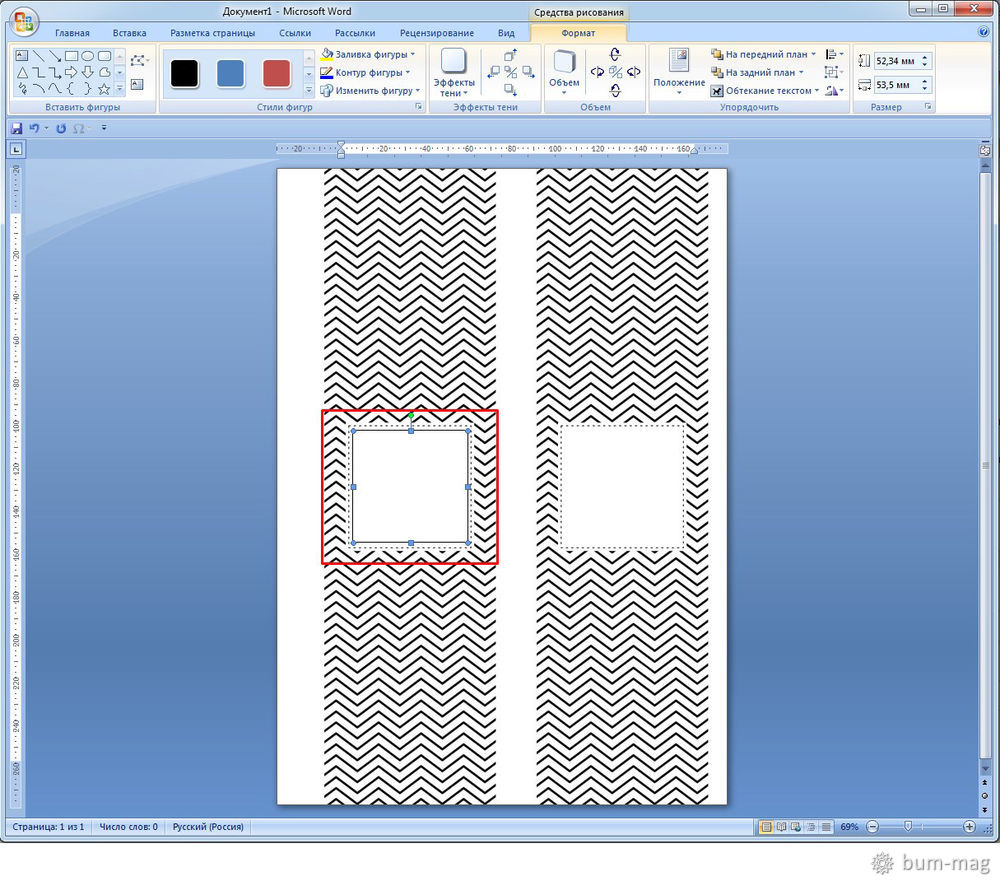Nudge shadow right
The width and height of the screenshot is (1000, 881).
tap(528, 72)
